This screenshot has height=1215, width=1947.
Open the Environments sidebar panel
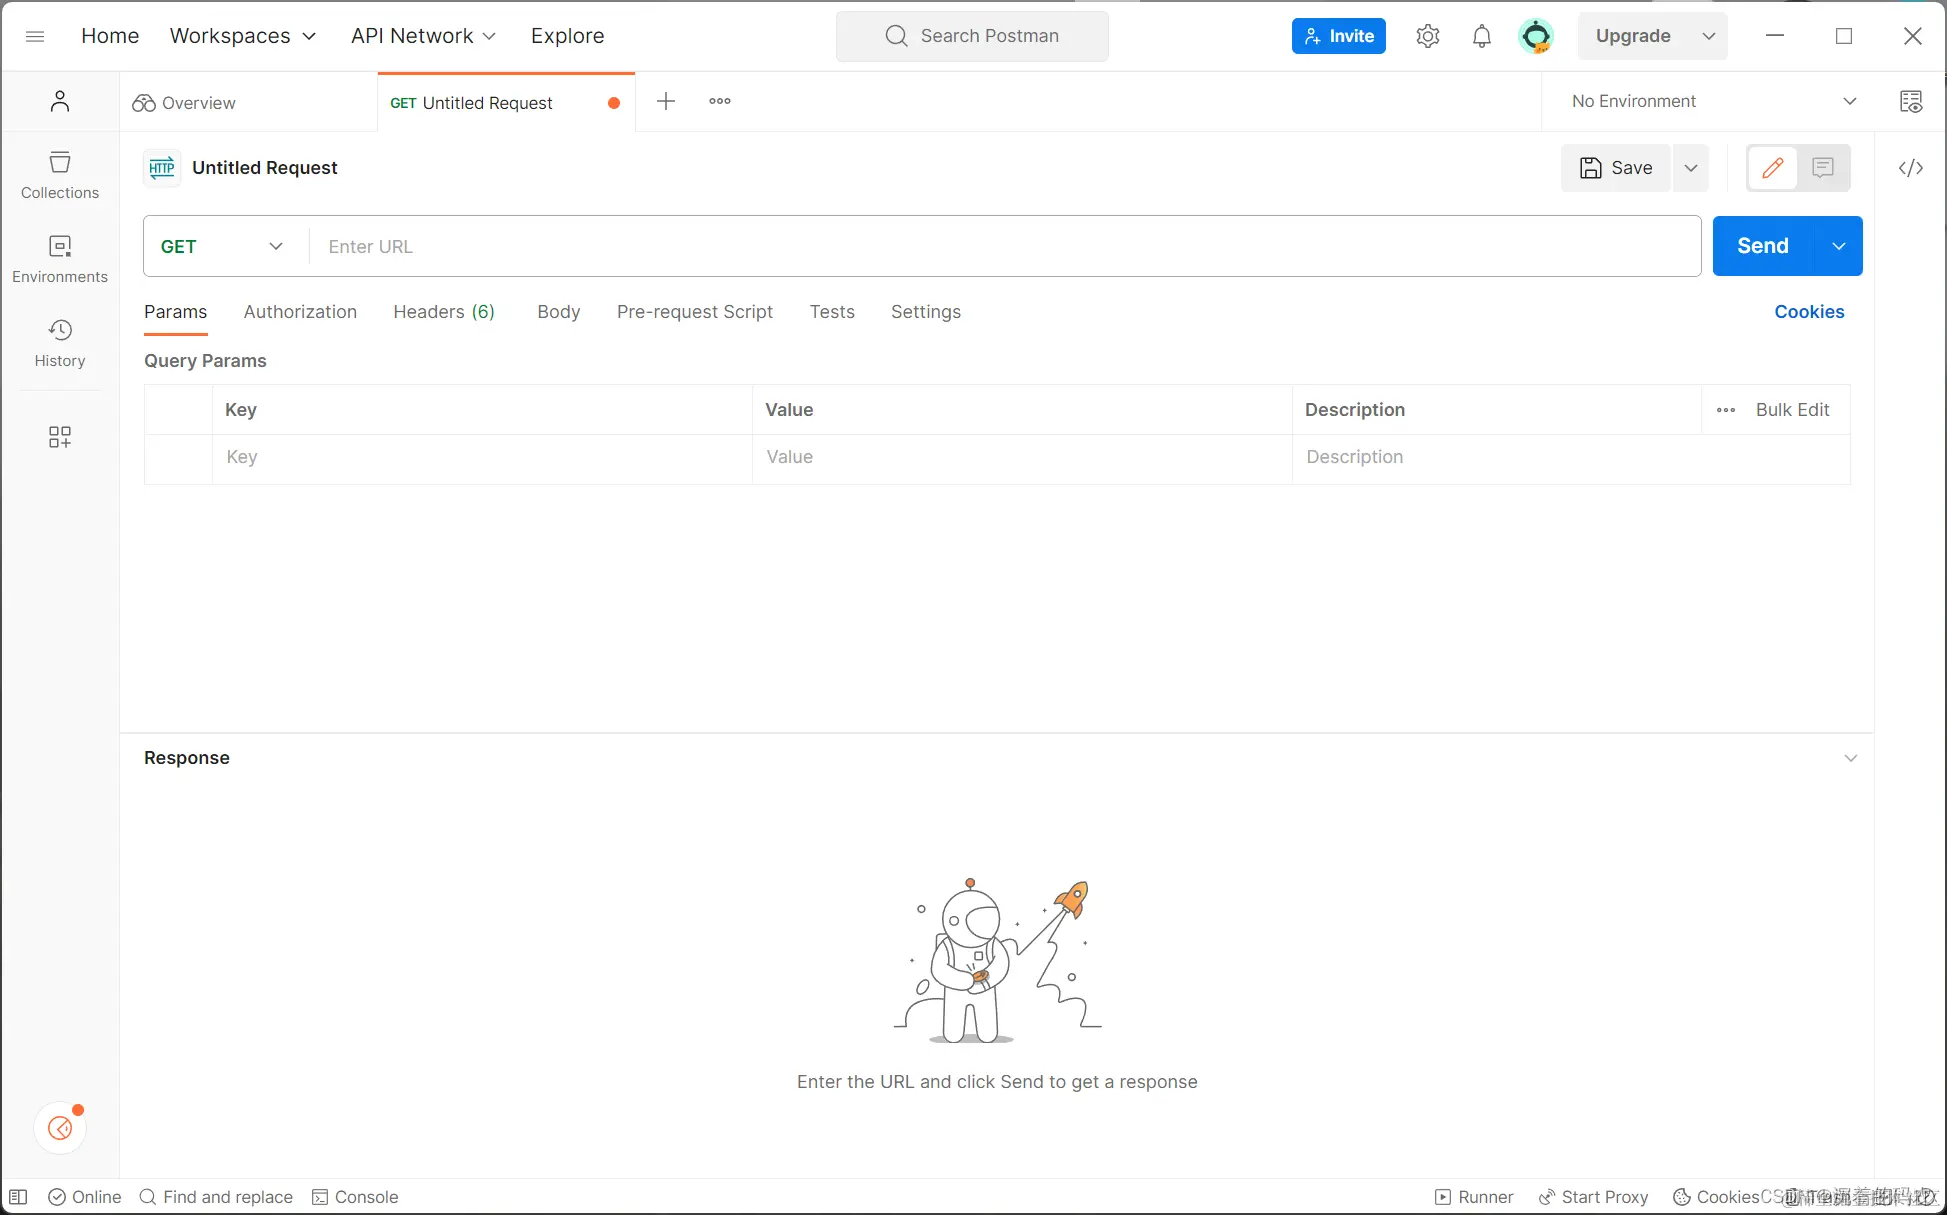click(x=59, y=258)
